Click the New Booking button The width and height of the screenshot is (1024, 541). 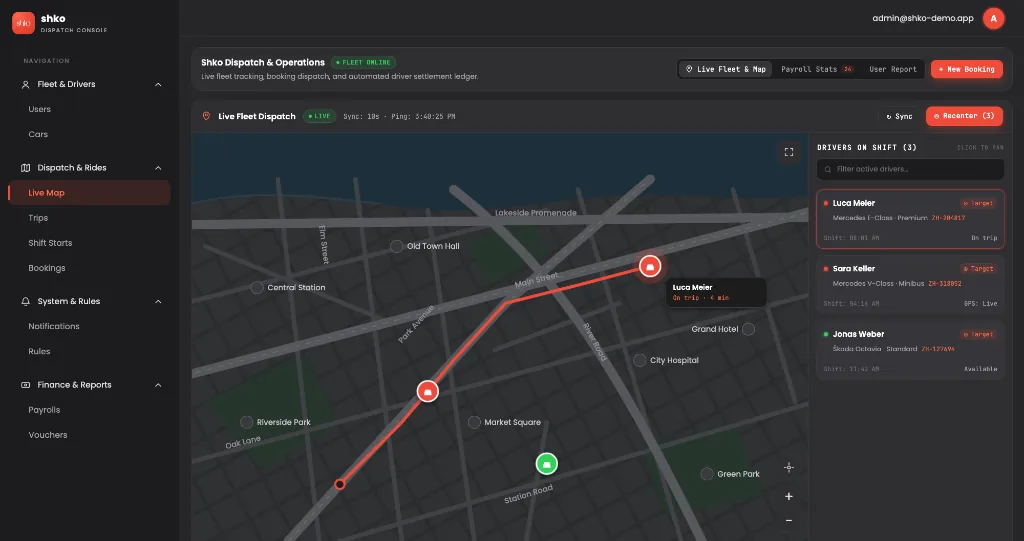click(x=967, y=69)
